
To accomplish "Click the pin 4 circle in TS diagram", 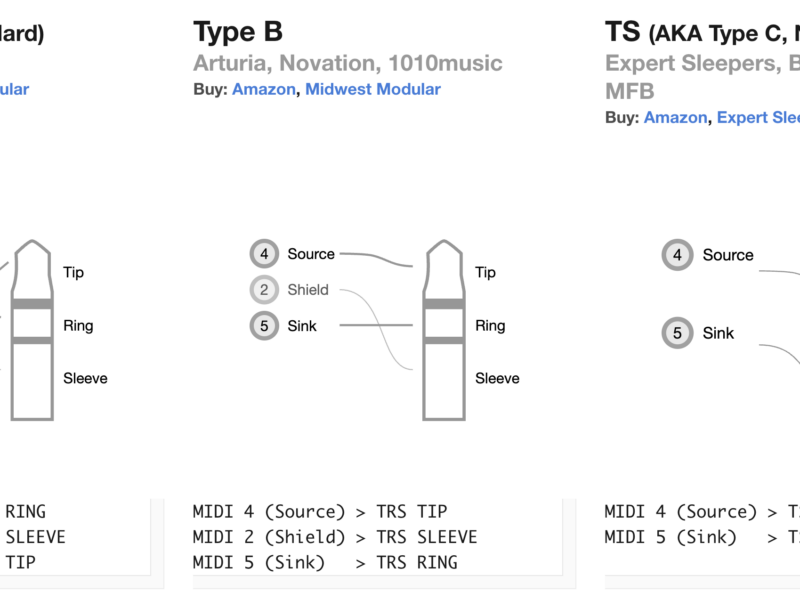I will tap(677, 255).
